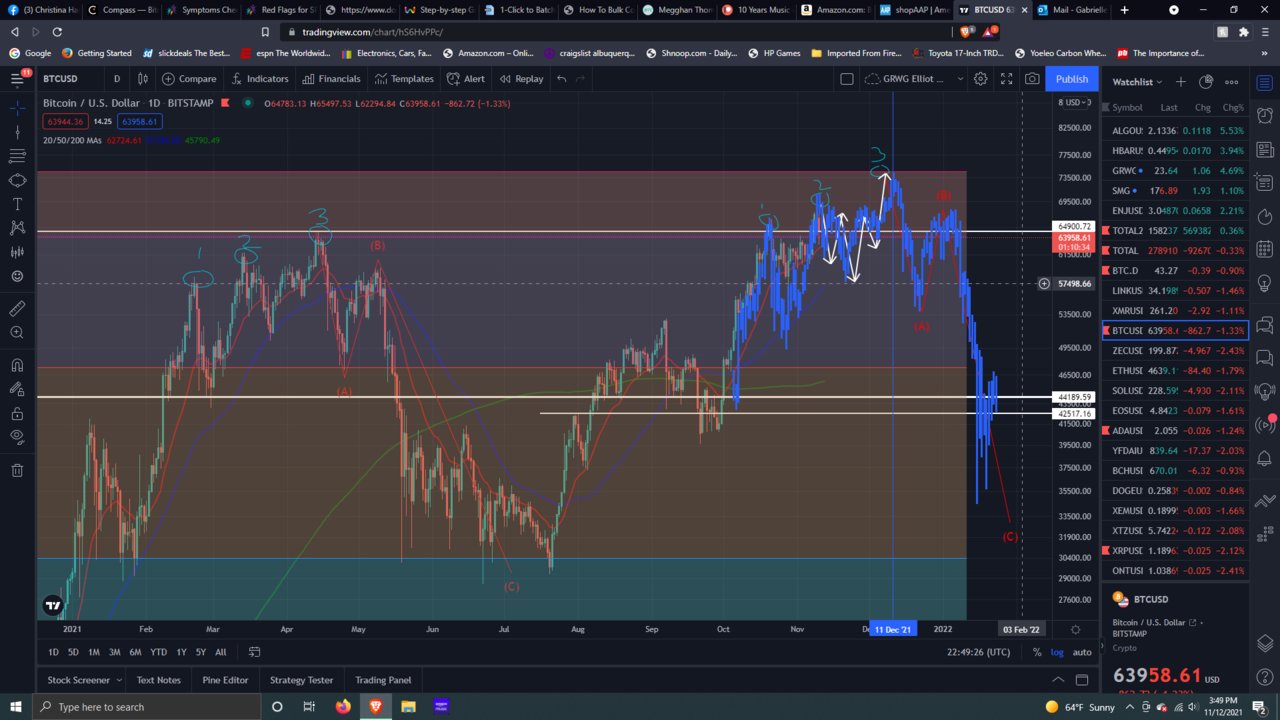Viewport: 1280px width, 720px height.
Task: Take a snapshot with camera icon
Action: point(1032,79)
